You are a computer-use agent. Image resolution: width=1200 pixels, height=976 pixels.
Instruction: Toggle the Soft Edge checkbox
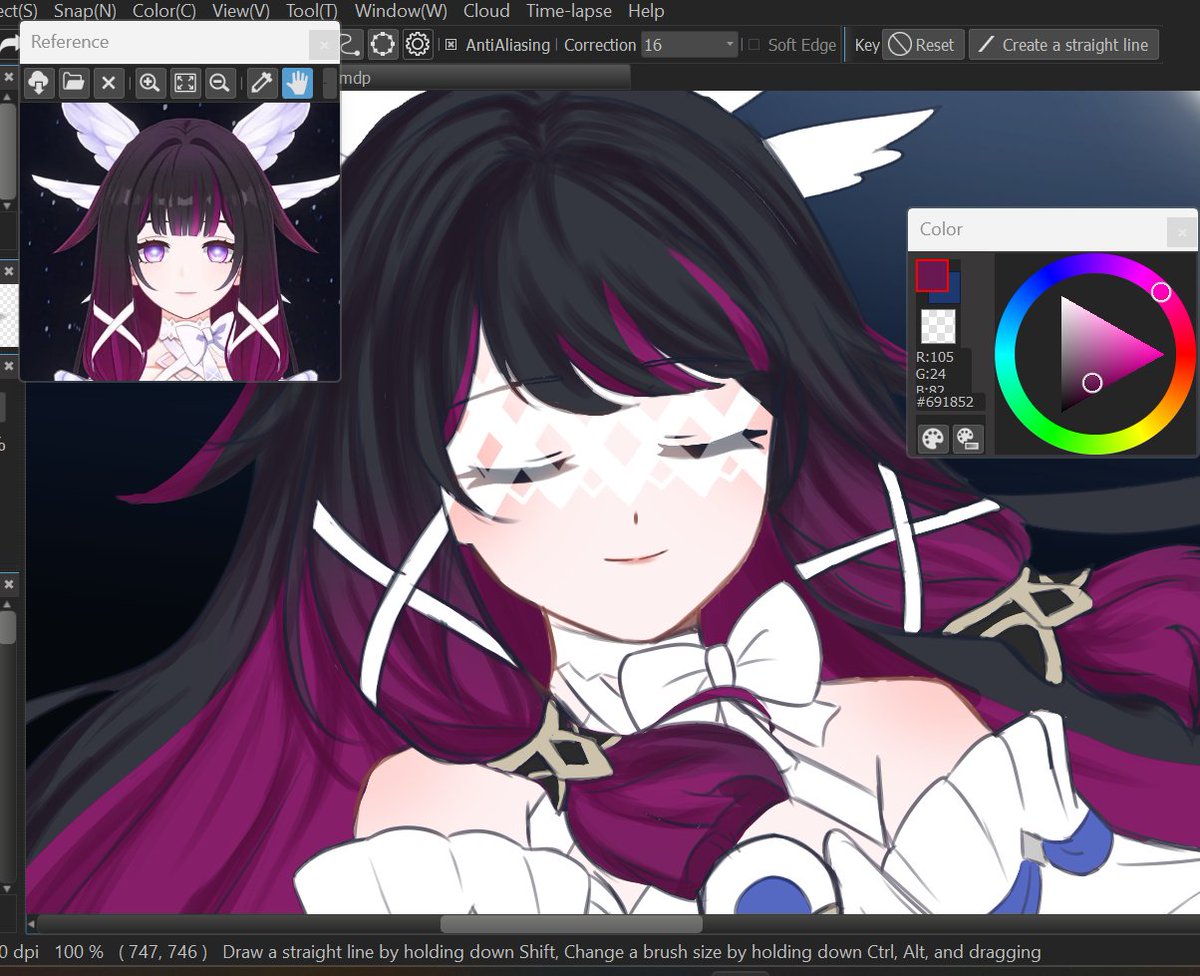pos(754,45)
